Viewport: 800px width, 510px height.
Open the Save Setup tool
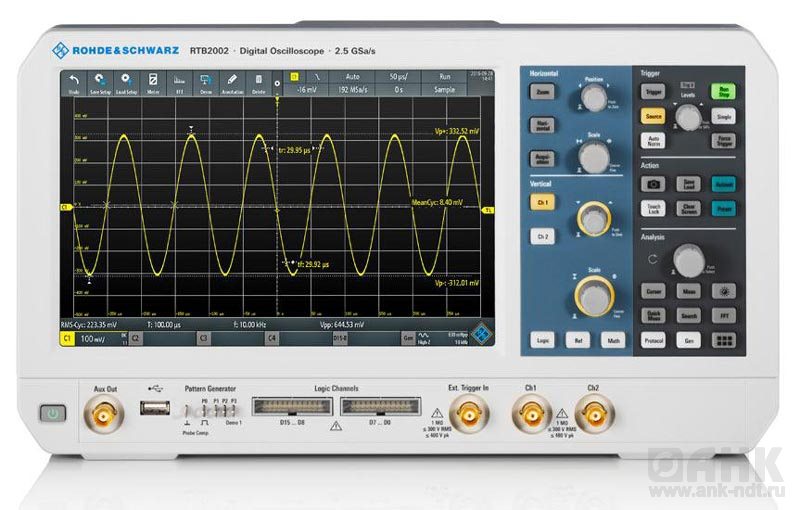pyautogui.click(x=100, y=82)
